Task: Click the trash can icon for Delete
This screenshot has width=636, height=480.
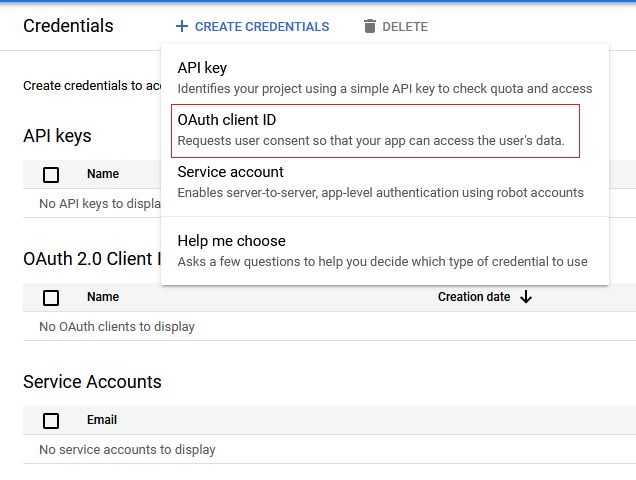Action: click(370, 27)
